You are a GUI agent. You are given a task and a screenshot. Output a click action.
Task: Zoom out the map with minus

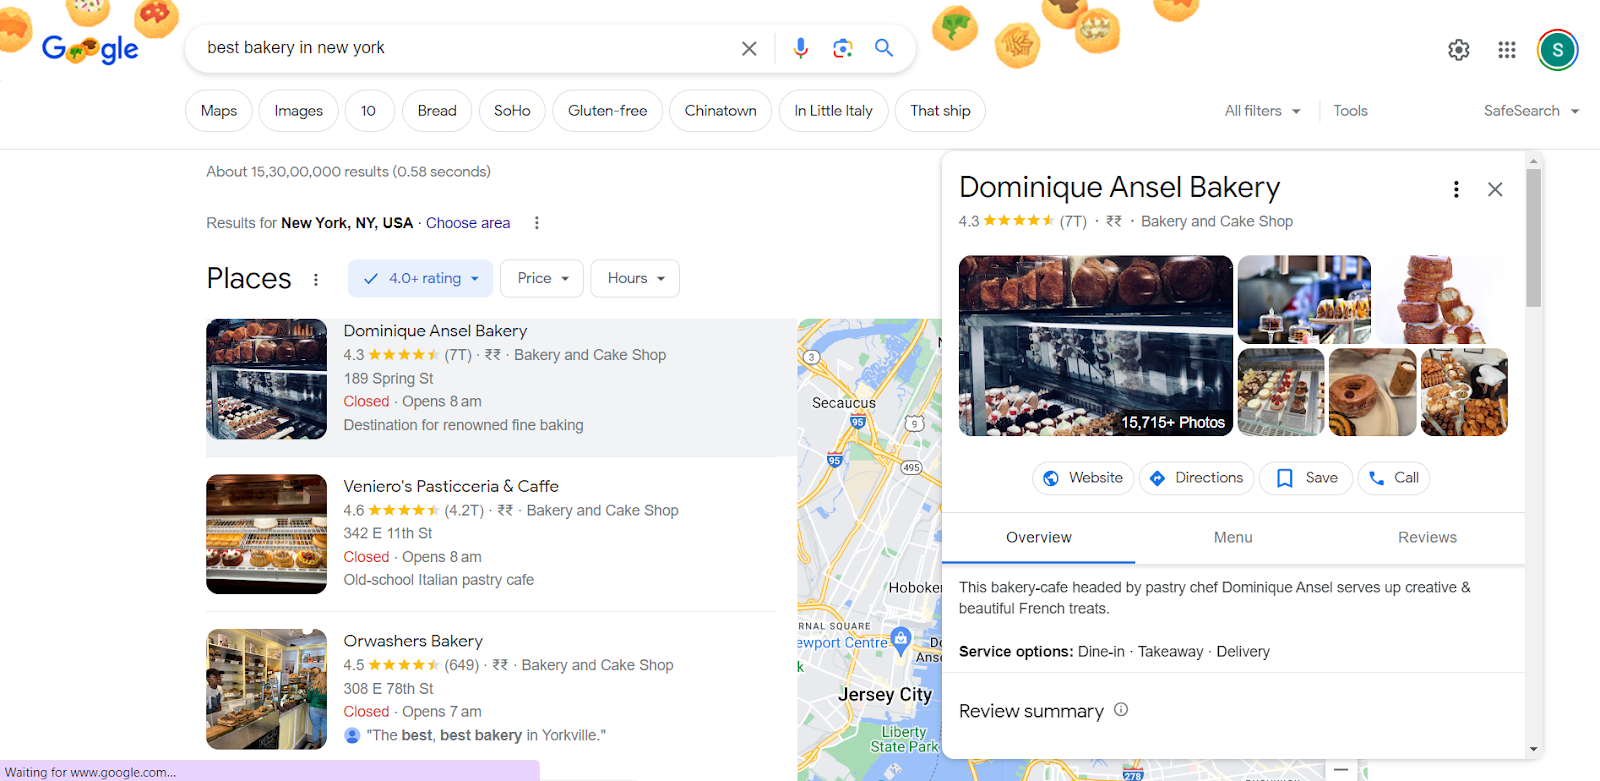pyautogui.click(x=1341, y=770)
